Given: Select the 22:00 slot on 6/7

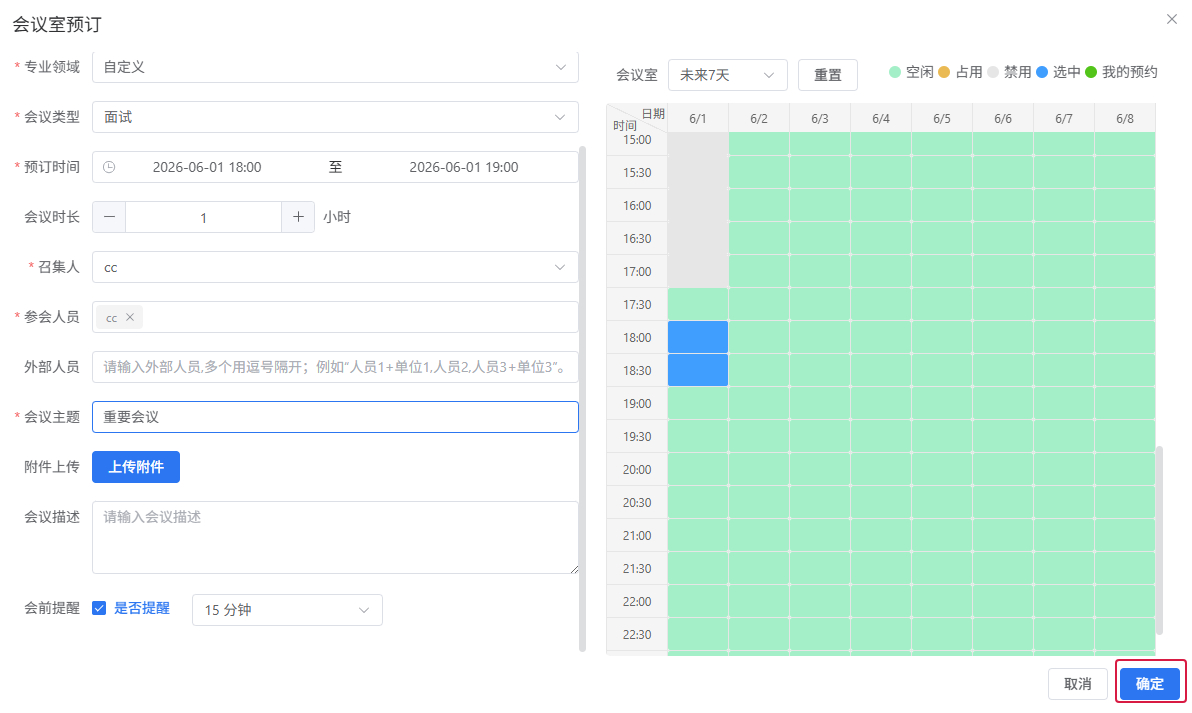Looking at the screenshot, I should point(1064,601).
